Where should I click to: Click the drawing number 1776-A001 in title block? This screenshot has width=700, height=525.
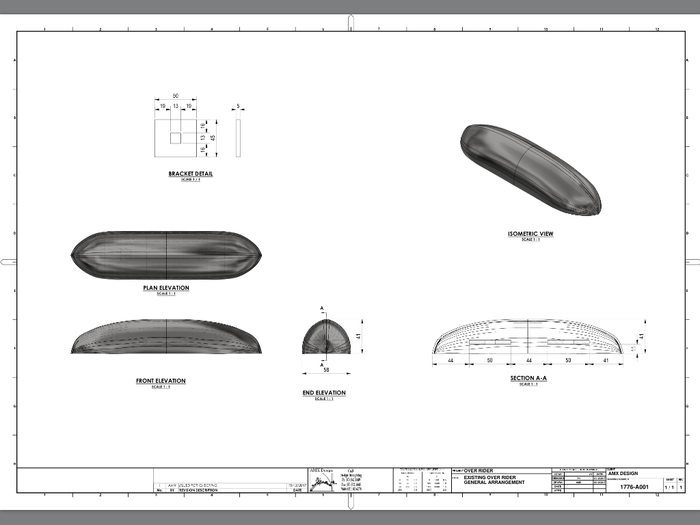634,488
